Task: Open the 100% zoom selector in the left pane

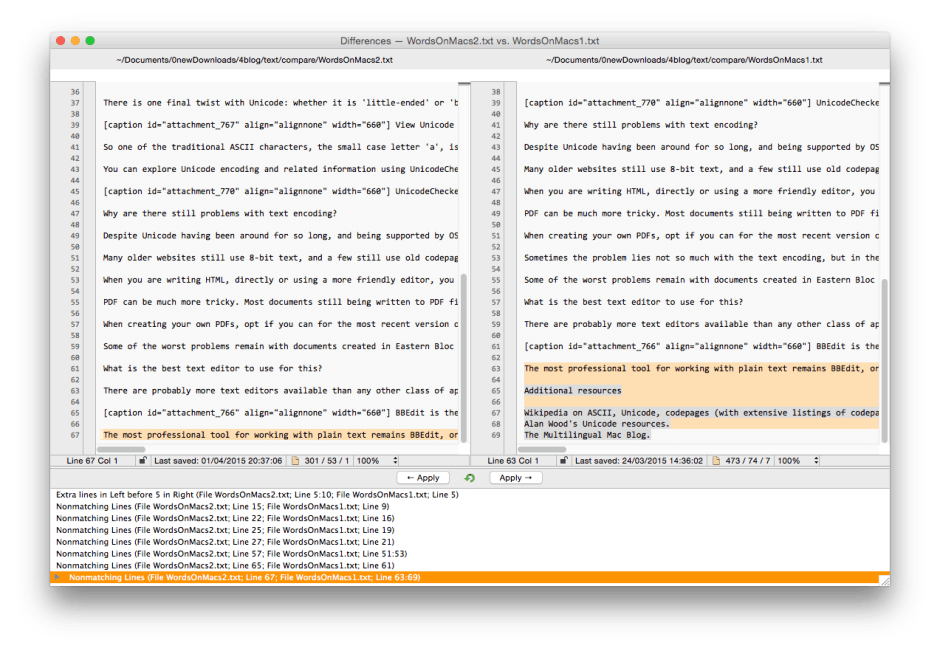Action: click(367, 461)
